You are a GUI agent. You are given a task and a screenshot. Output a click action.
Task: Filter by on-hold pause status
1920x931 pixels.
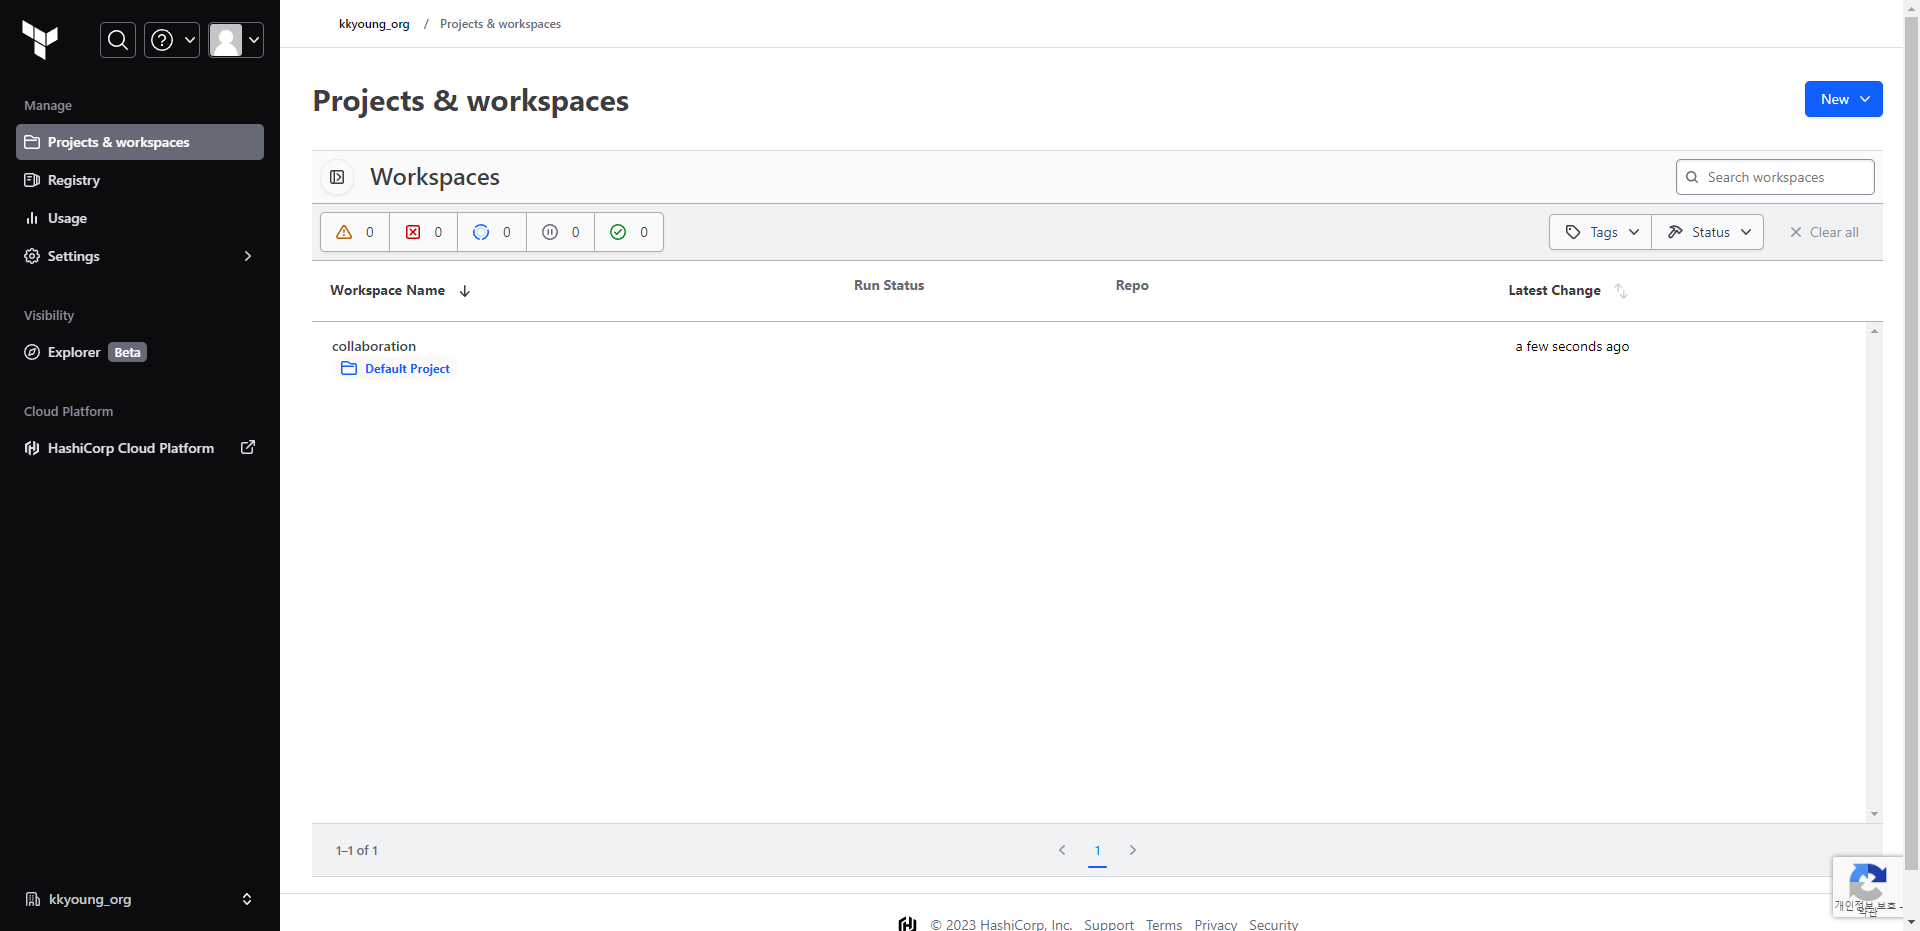[x=560, y=232]
